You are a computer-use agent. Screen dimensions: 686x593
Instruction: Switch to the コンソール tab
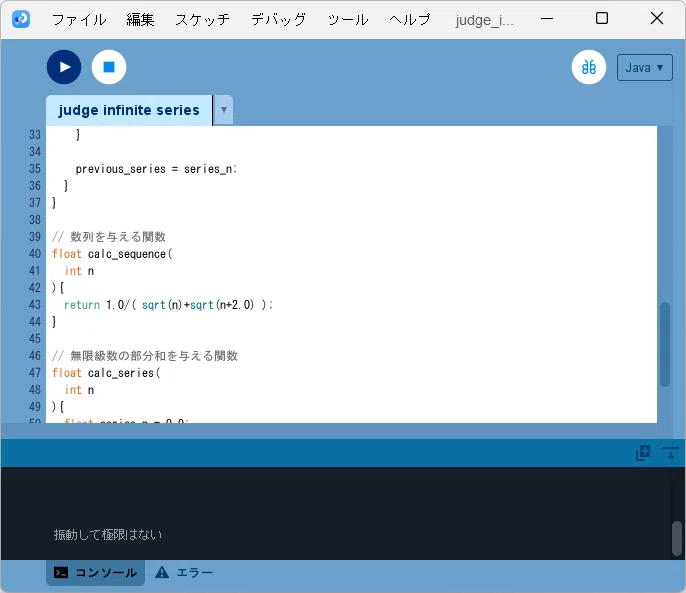[x=95, y=572]
